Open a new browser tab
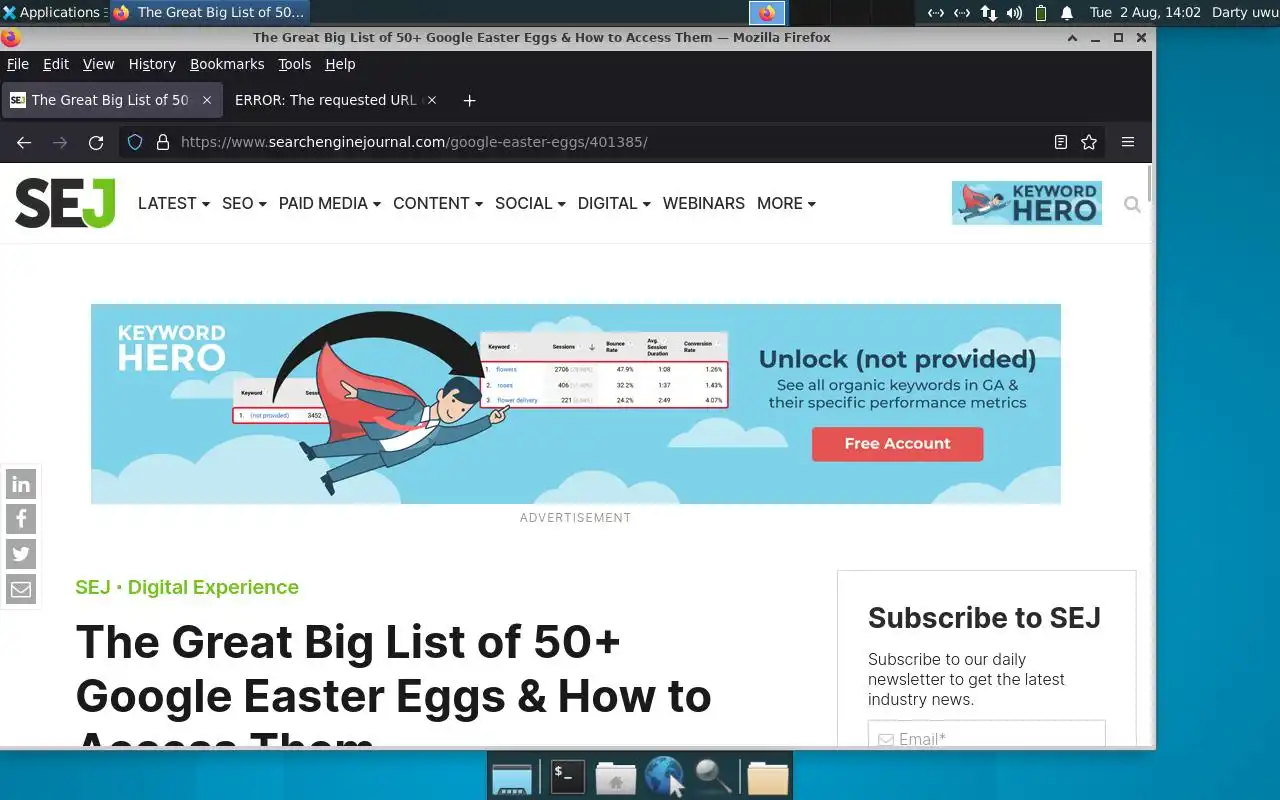 (469, 100)
